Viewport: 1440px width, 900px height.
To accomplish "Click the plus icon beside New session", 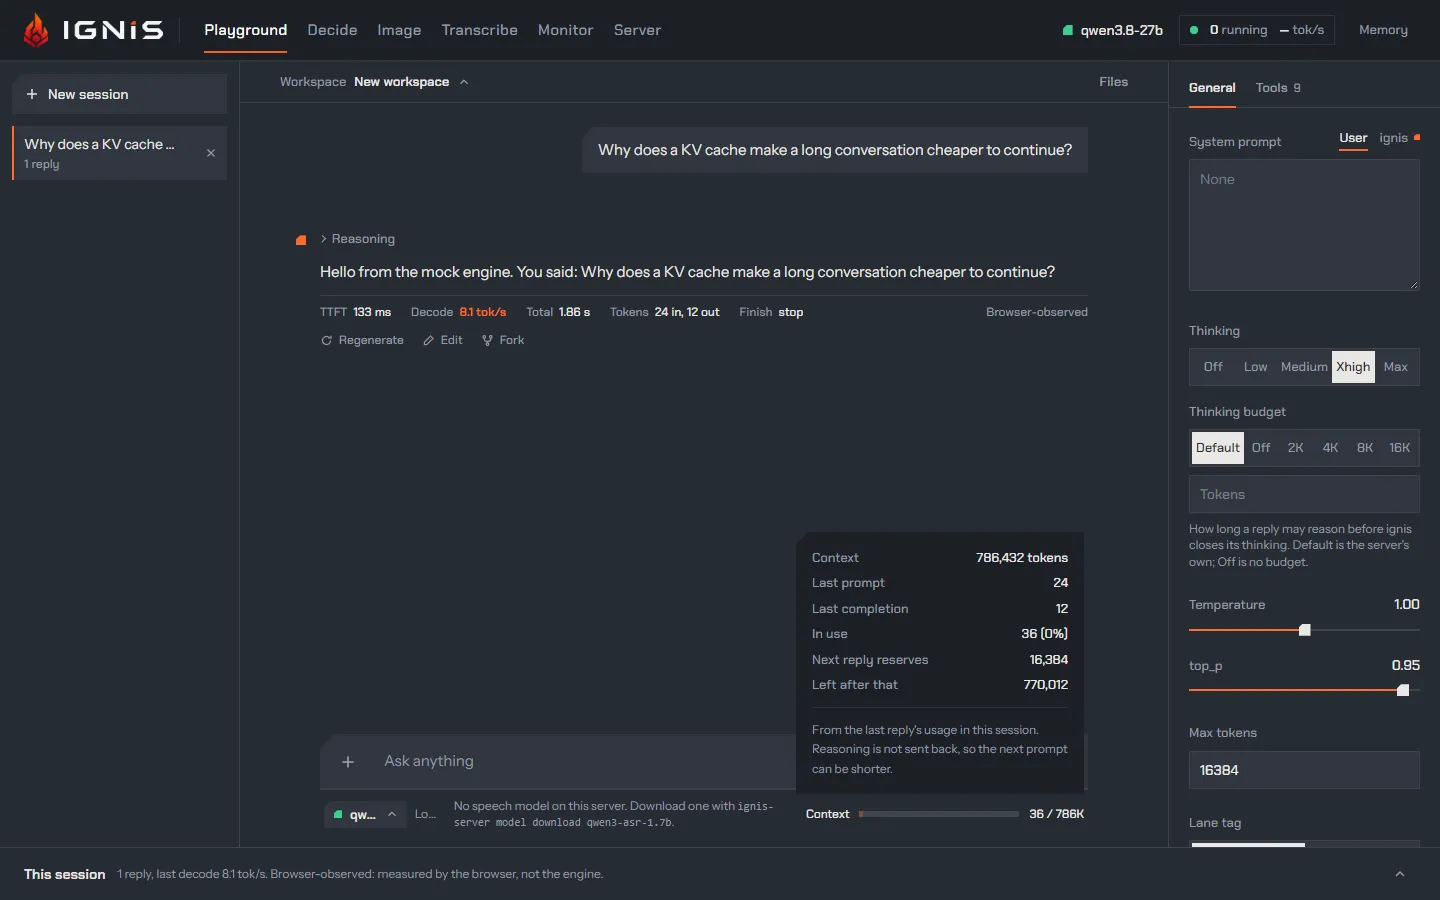I will pos(32,94).
